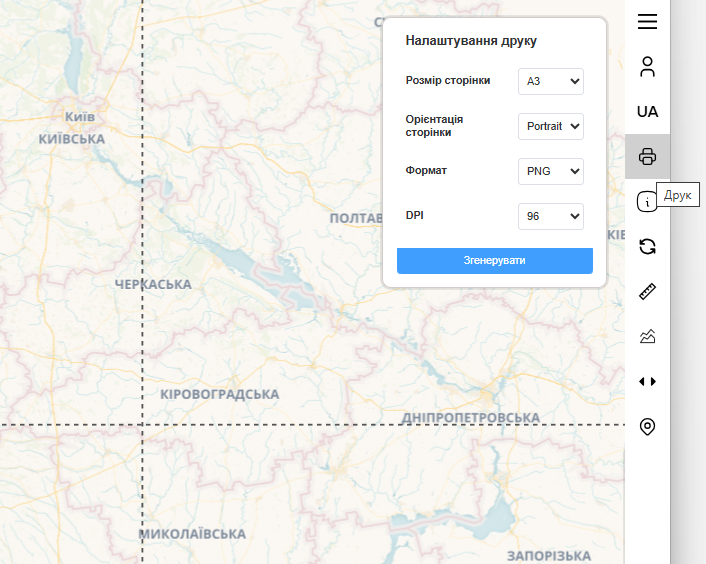This screenshot has height=564, width=706.
Task: Open the format dropdown showing PNG
Action: pyautogui.click(x=550, y=171)
